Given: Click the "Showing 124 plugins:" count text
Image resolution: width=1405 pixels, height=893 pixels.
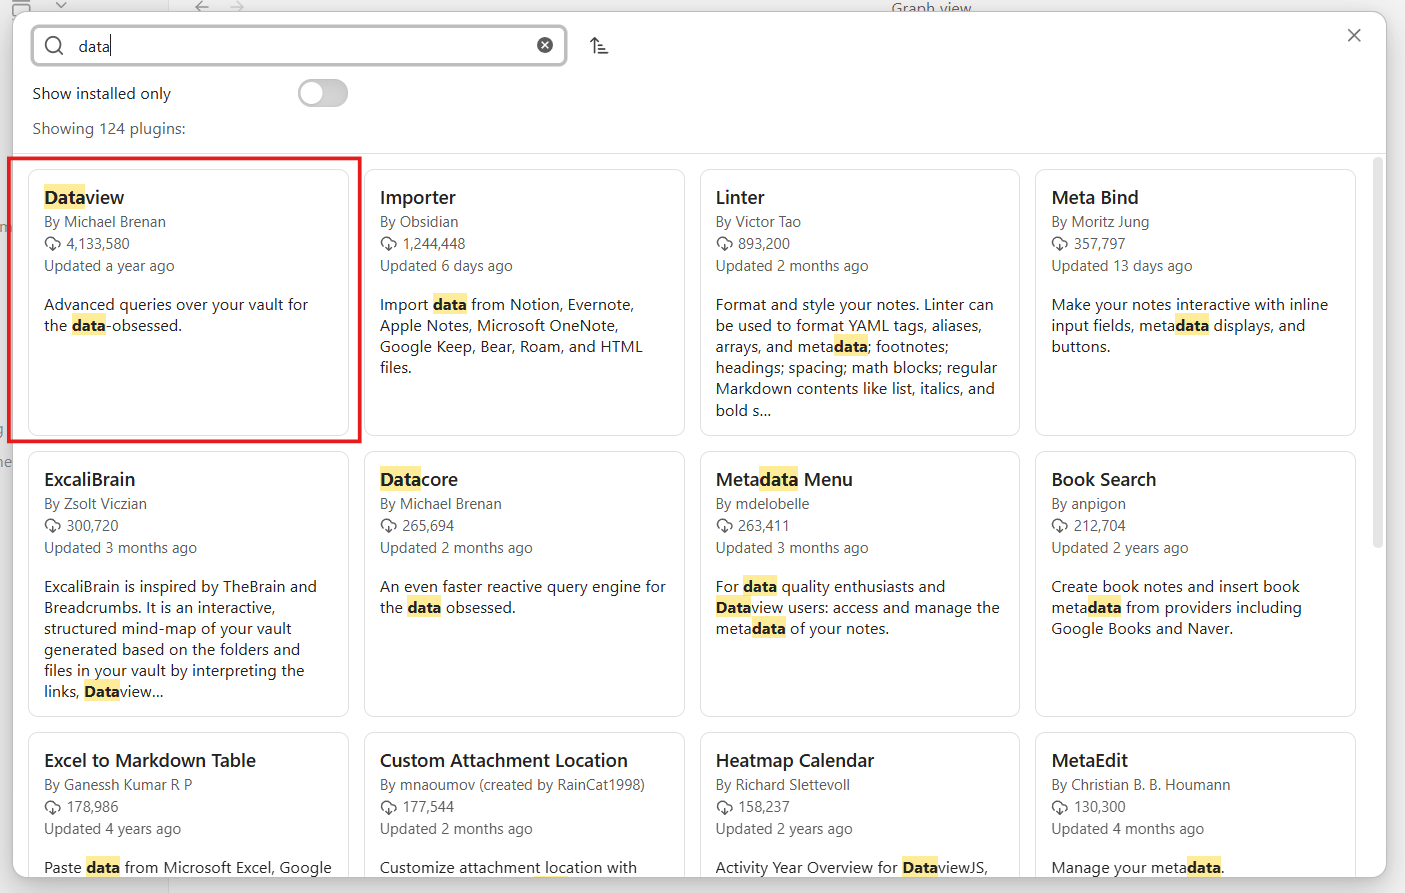Looking at the screenshot, I should click(109, 129).
